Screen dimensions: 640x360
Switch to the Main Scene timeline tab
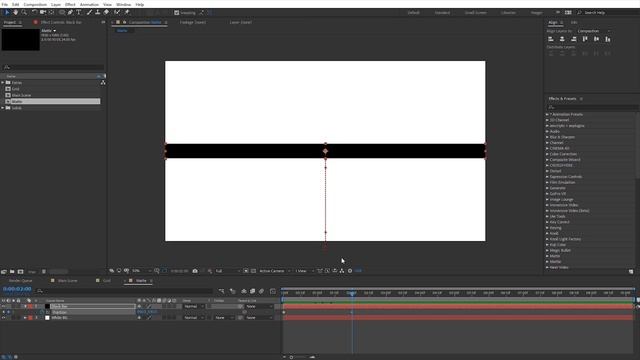click(67, 281)
